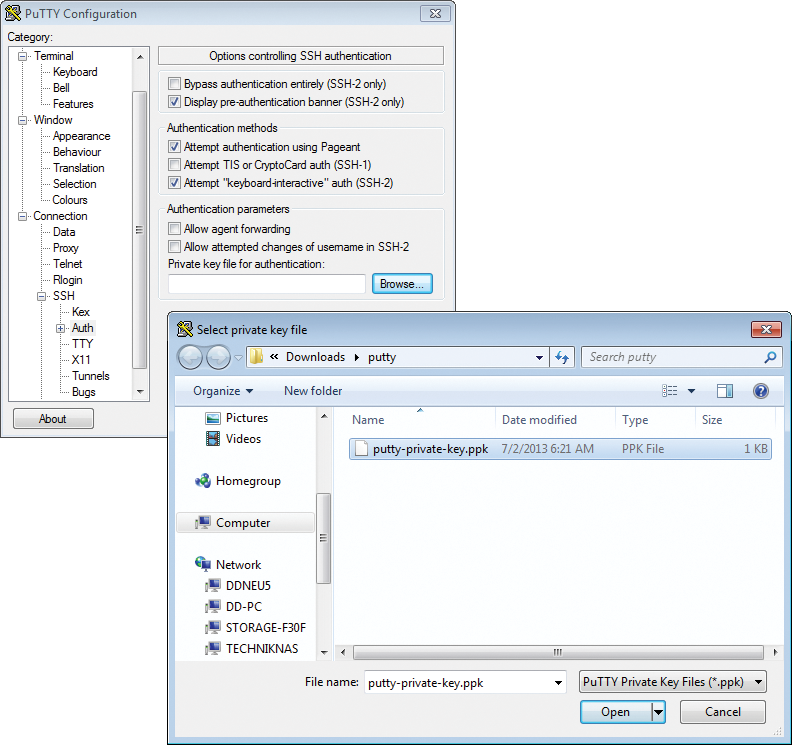Uncheck Attempt authentication using Pageant
This screenshot has height=745, width=792.
coord(175,148)
